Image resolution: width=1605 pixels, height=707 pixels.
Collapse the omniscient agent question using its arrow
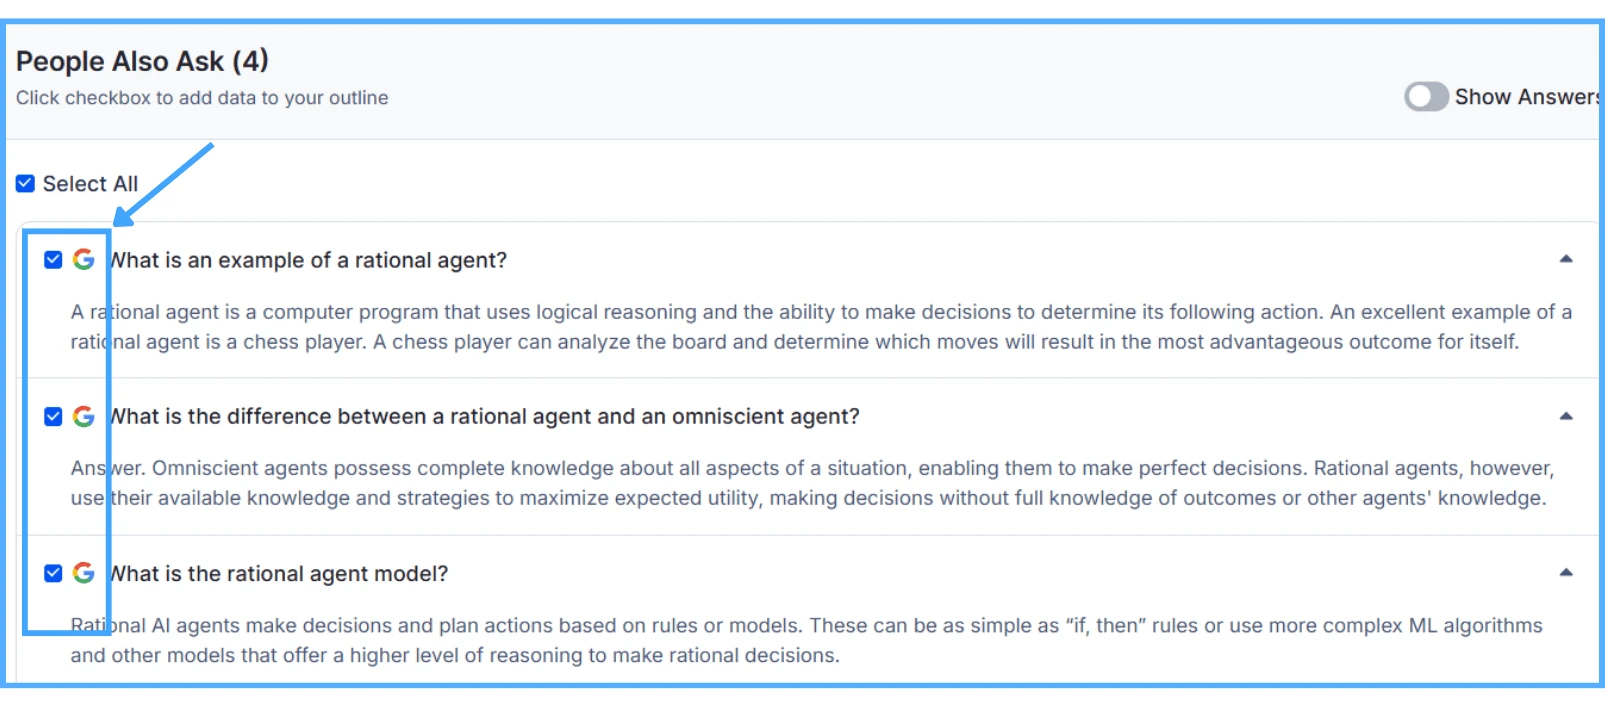pyautogui.click(x=1566, y=416)
